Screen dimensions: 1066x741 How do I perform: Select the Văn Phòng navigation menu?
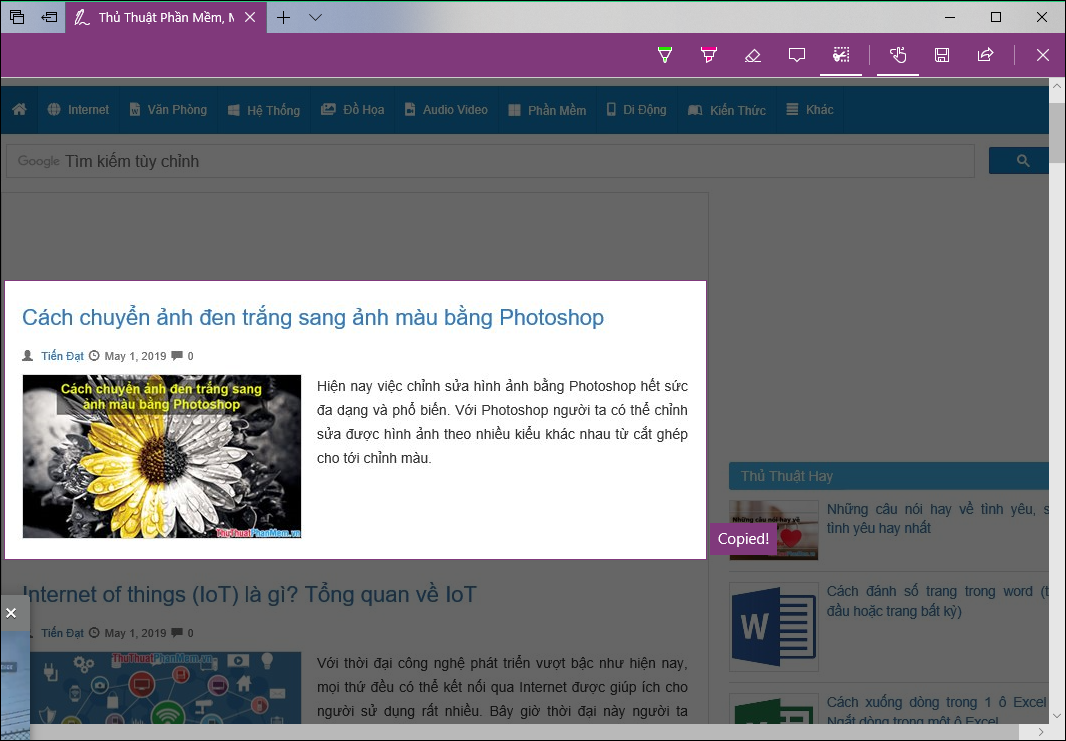(x=167, y=110)
